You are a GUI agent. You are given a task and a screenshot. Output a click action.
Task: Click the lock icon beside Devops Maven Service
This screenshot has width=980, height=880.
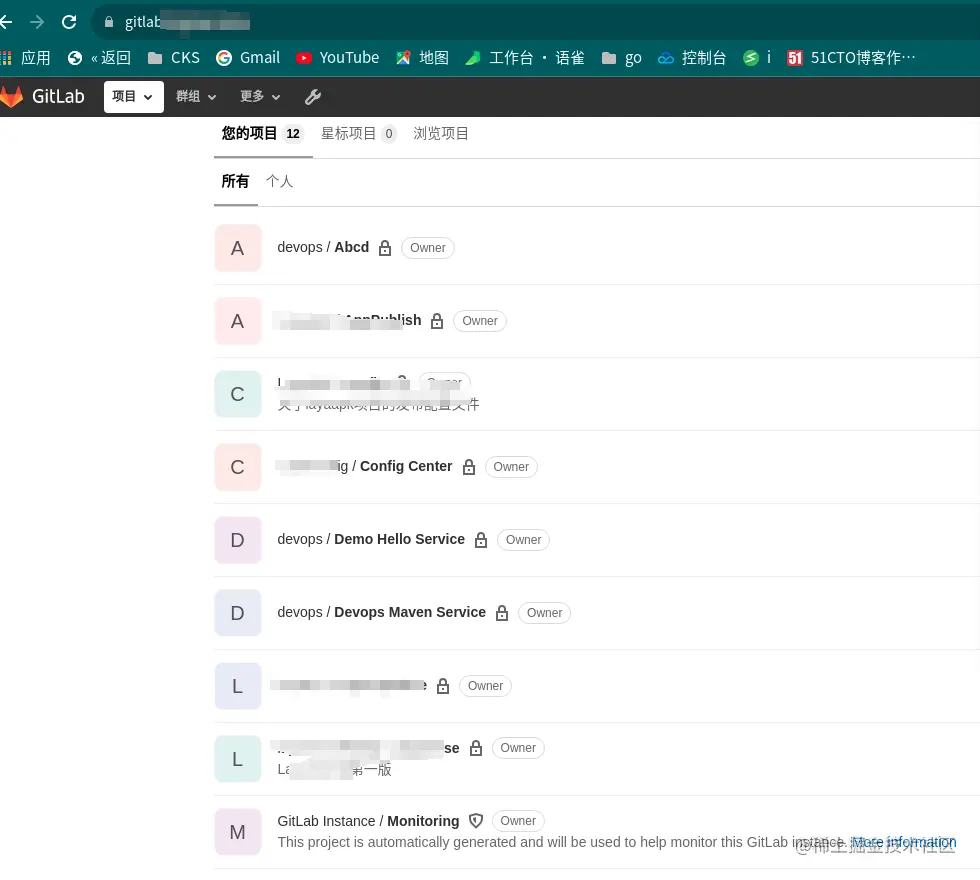(x=502, y=613)
